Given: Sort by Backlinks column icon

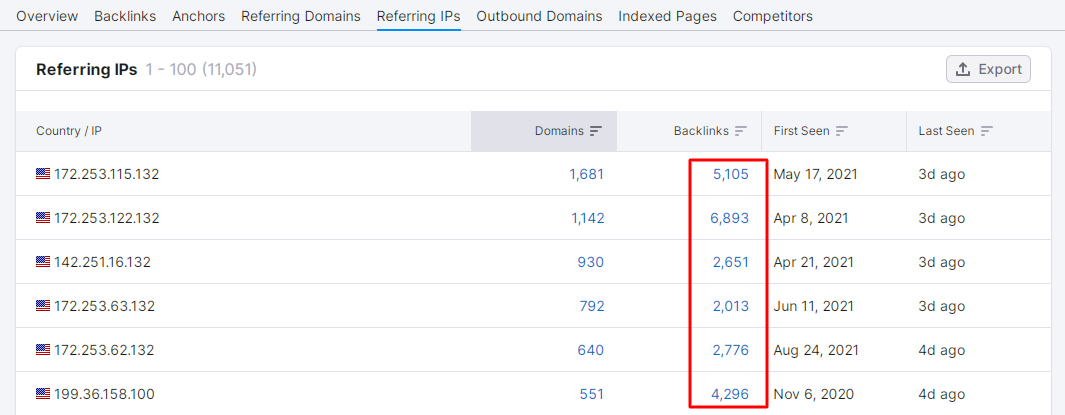Looking at the screenshot, I should point(740,131).
